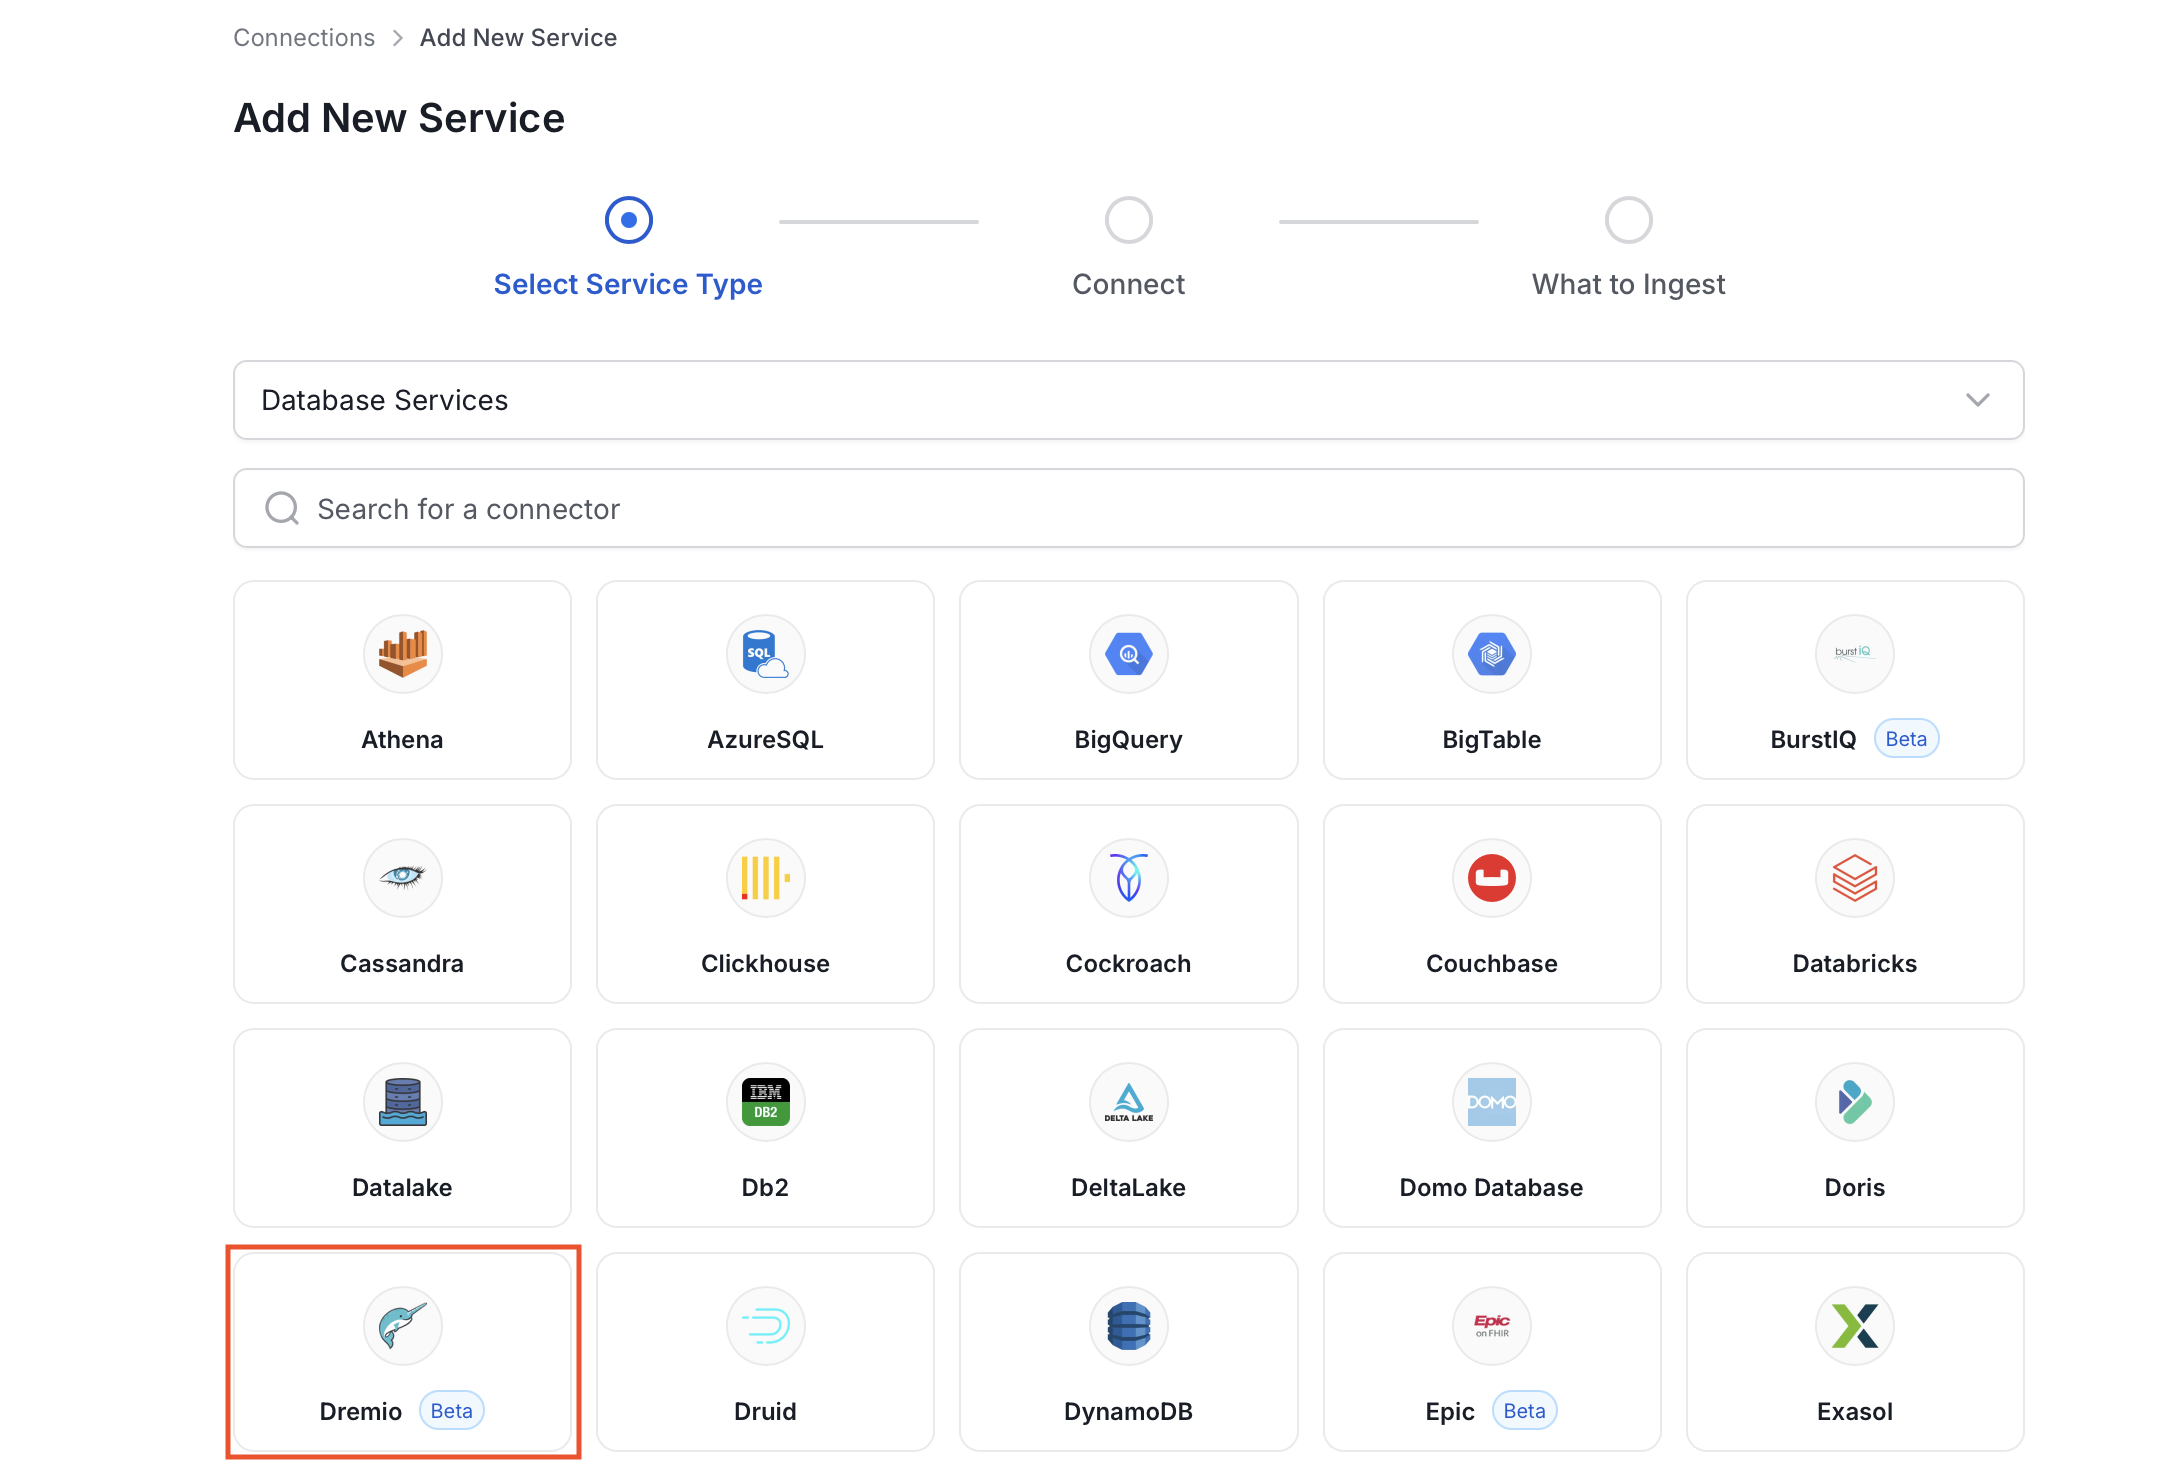Choose the DeltaLake triangle icon

click(x=1128, y=1102)
